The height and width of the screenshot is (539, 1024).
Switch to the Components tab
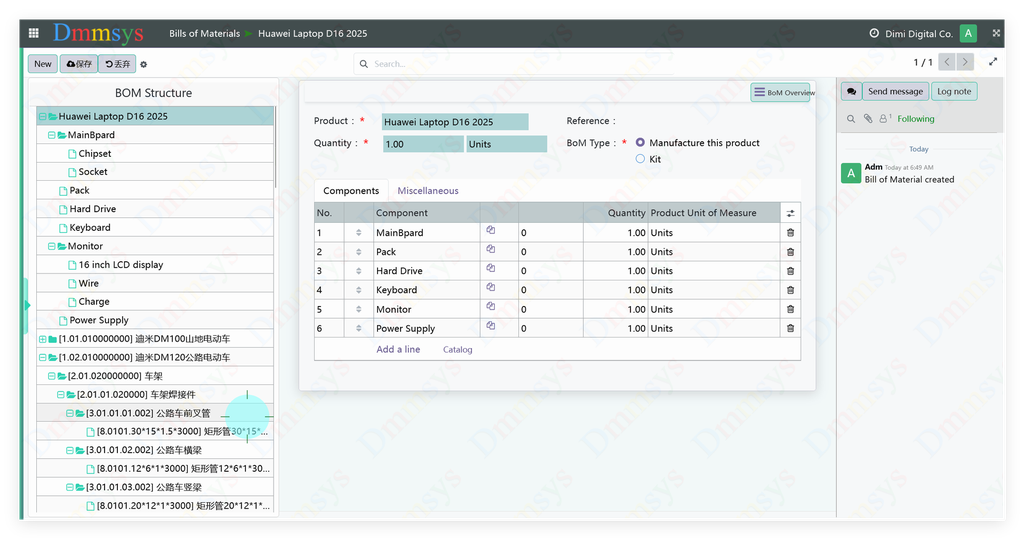351,191
